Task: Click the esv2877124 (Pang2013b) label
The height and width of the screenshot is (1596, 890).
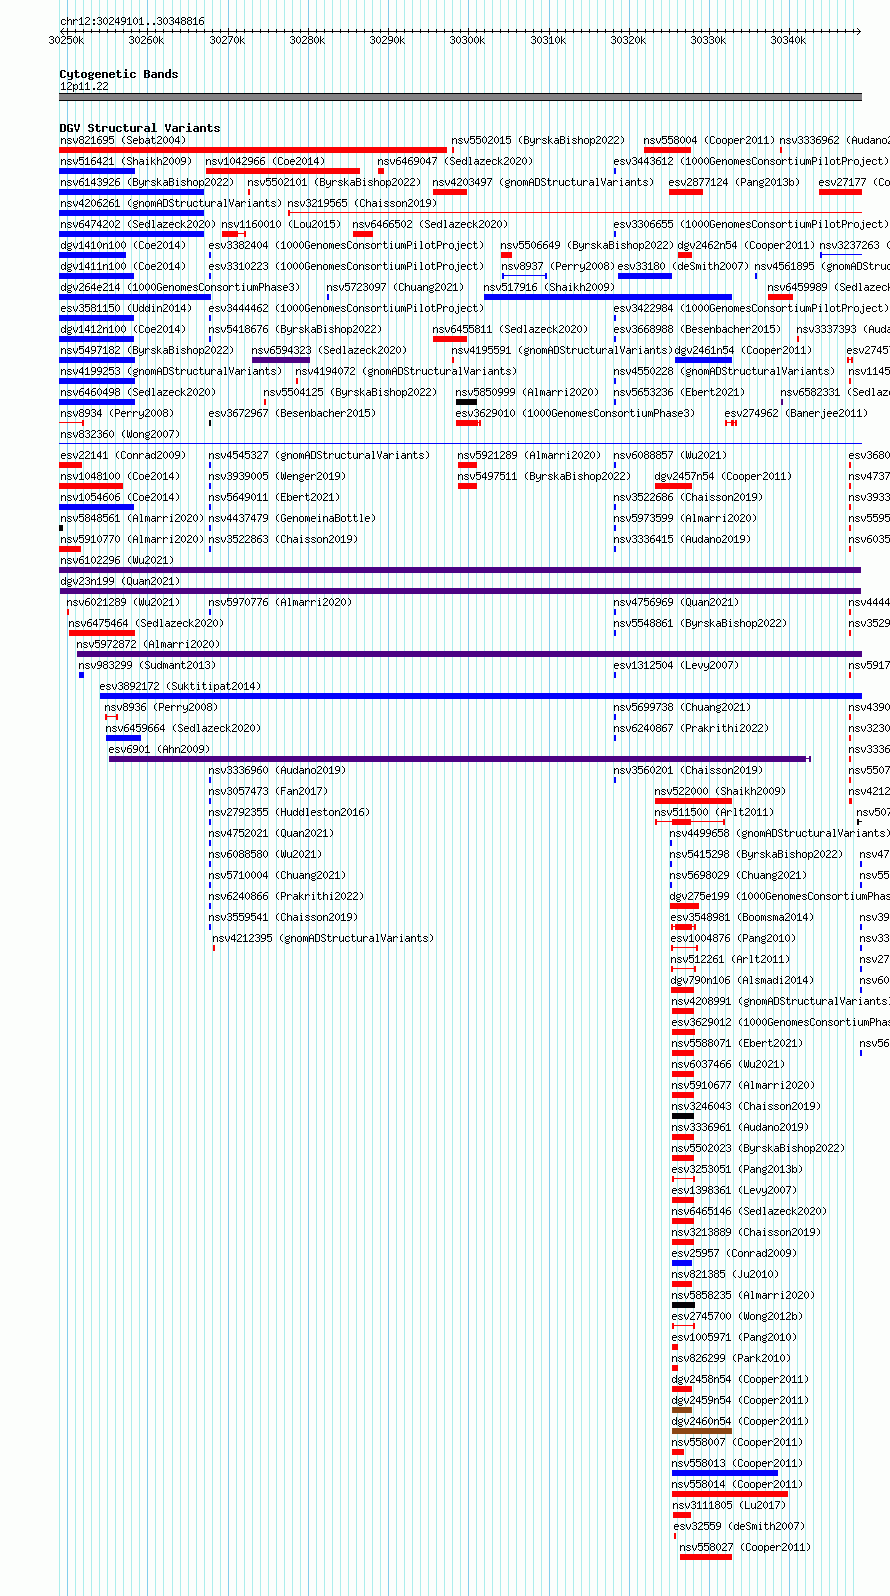Action: (735, 182)
